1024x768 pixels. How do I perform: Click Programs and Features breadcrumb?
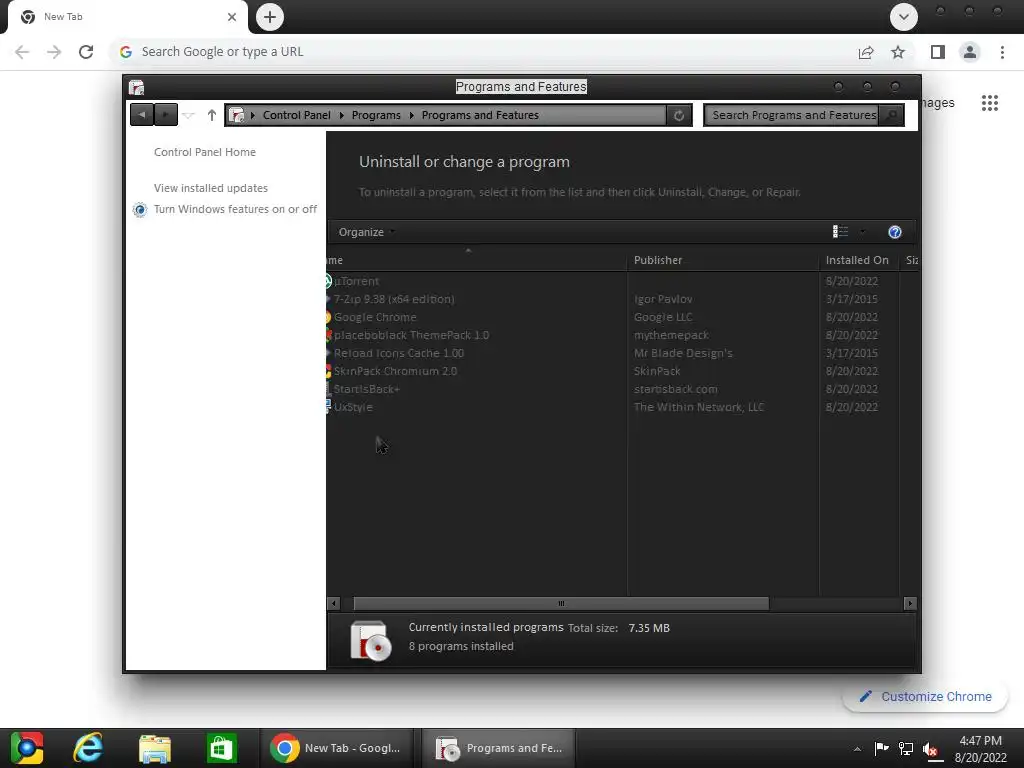pyautogui.click(x=480, y=115)
